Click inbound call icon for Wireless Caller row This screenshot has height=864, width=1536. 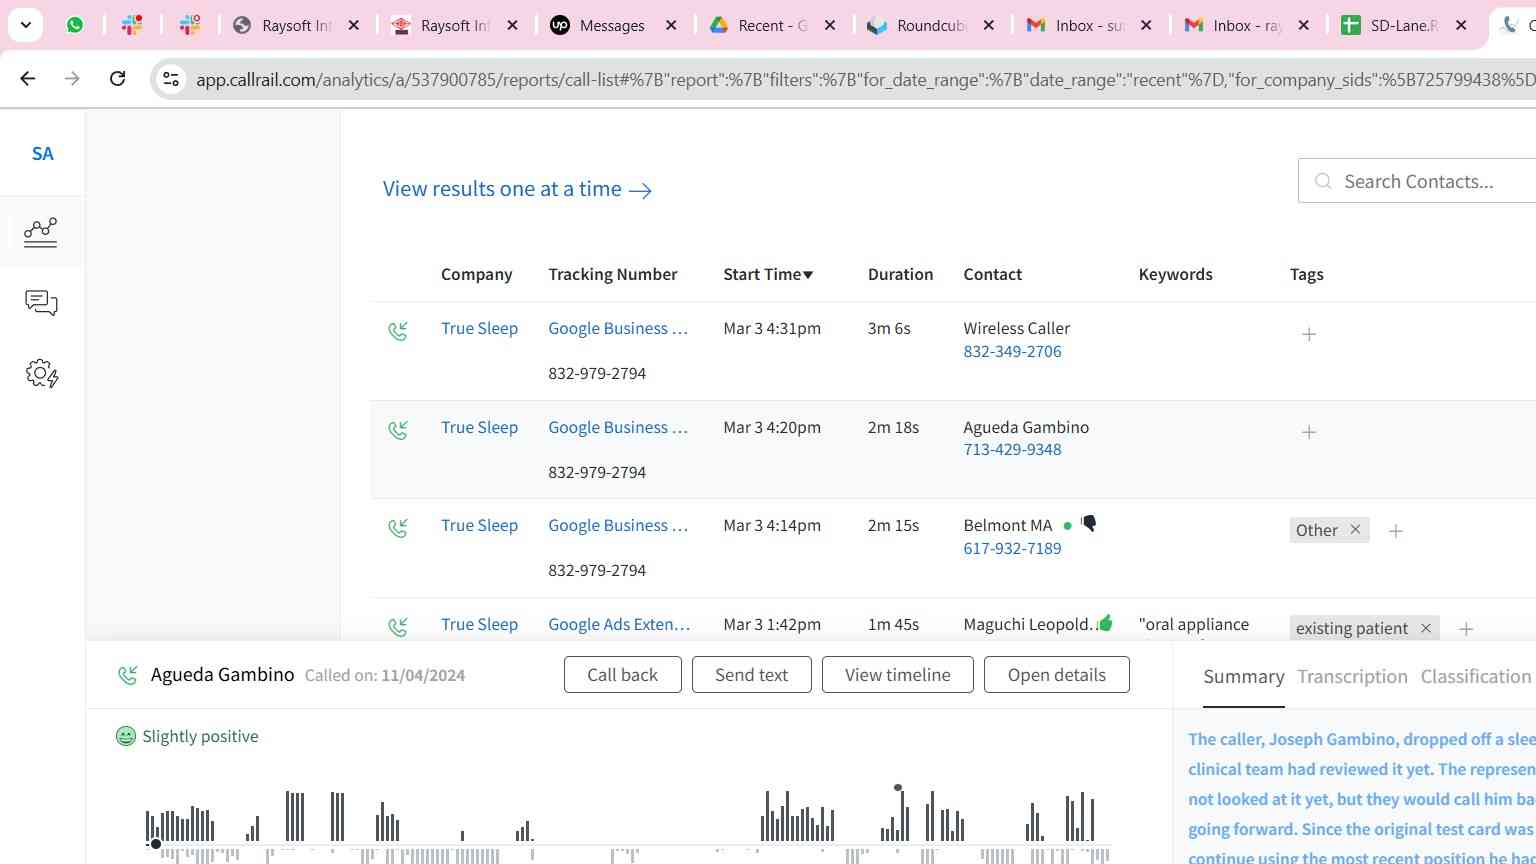point(398,331)
